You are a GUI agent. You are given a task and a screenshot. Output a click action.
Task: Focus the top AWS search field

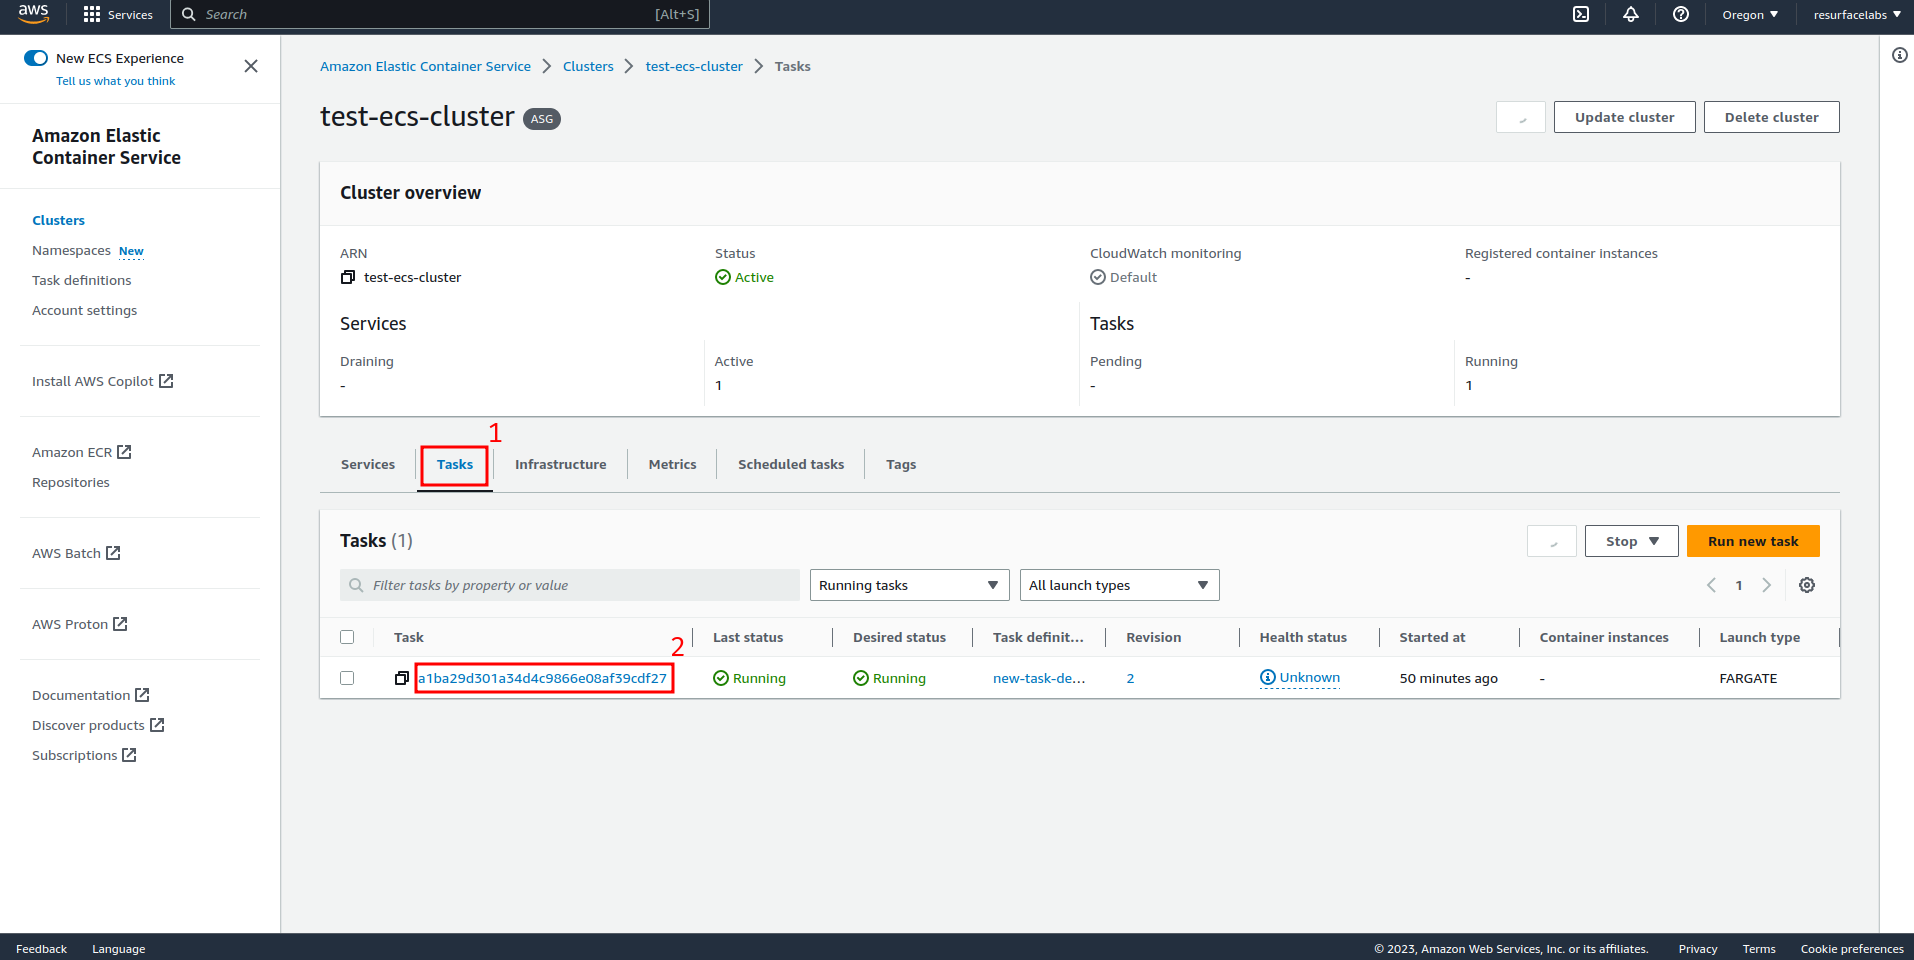[x=440, y=14]
